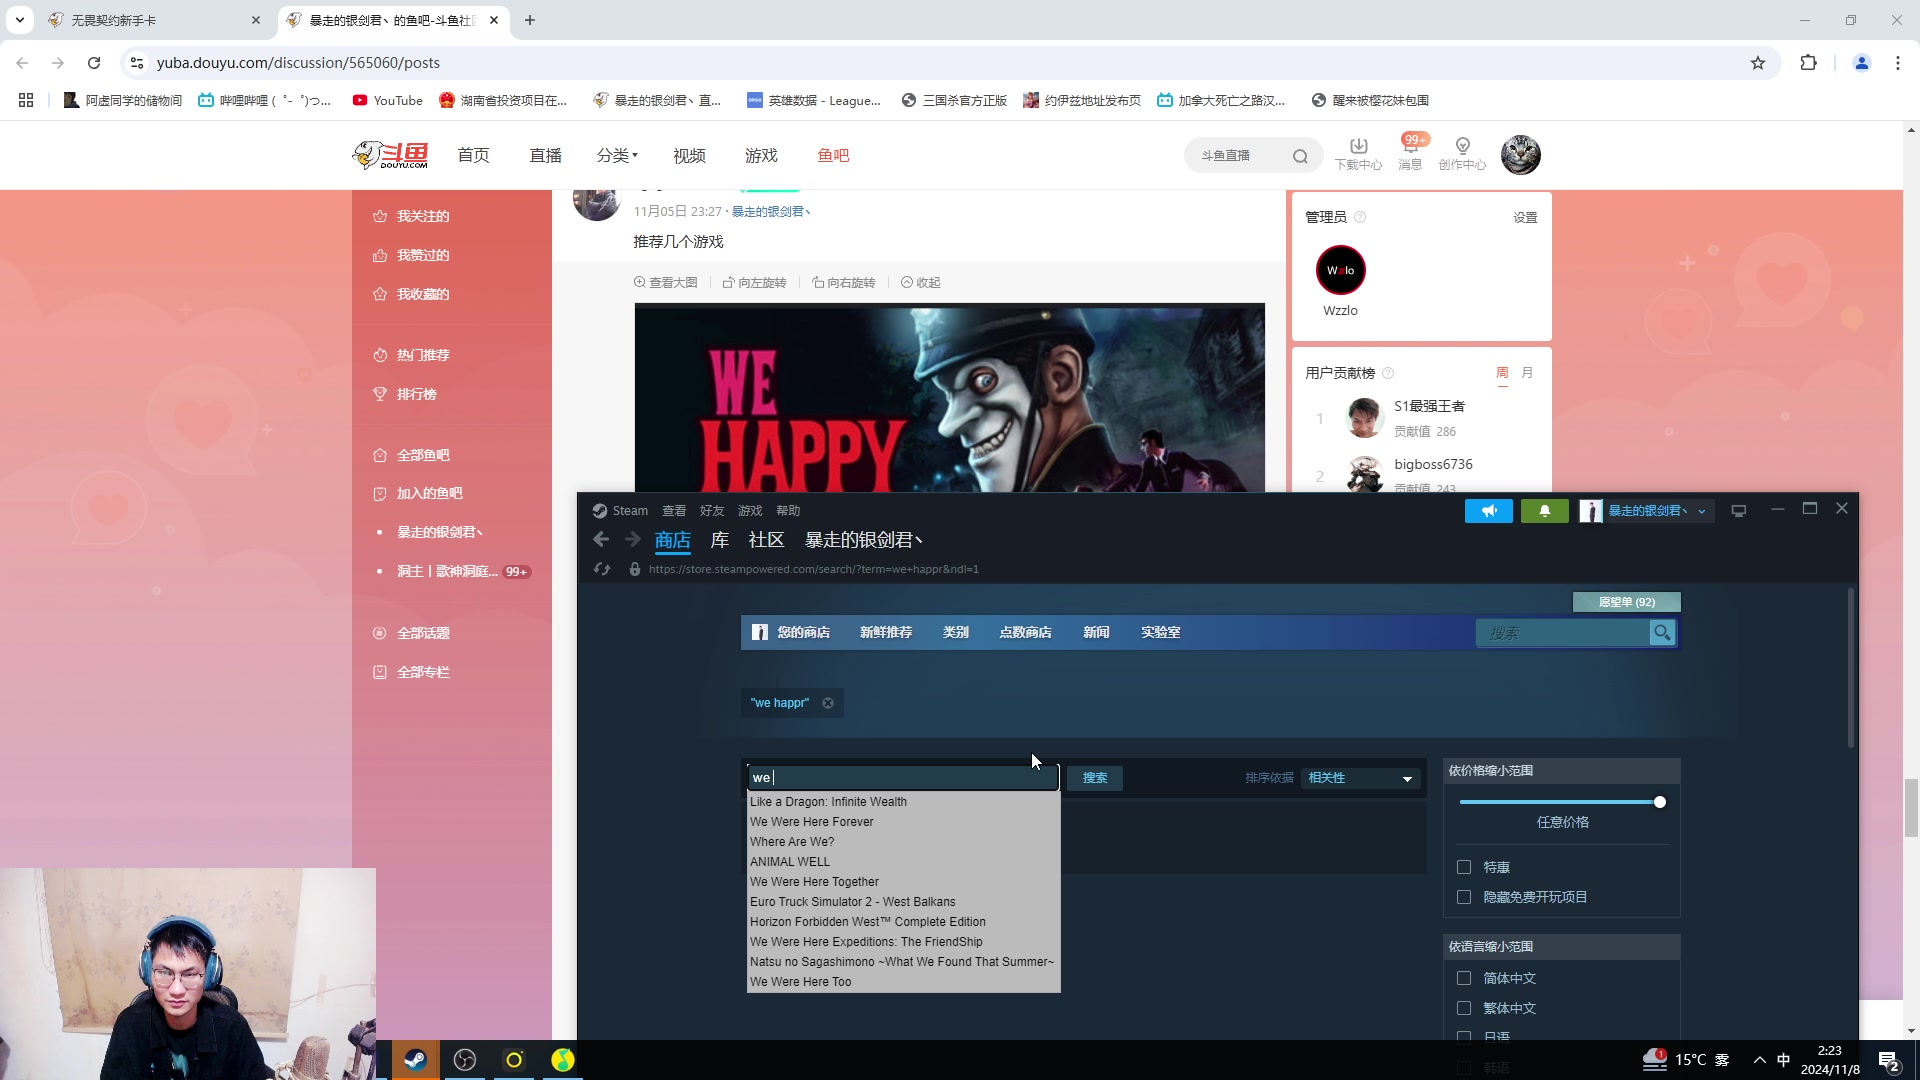Click Douyu search magnifier icon
Image resolution: width=1920 pixels, height=1080 pixels.
1300,156
